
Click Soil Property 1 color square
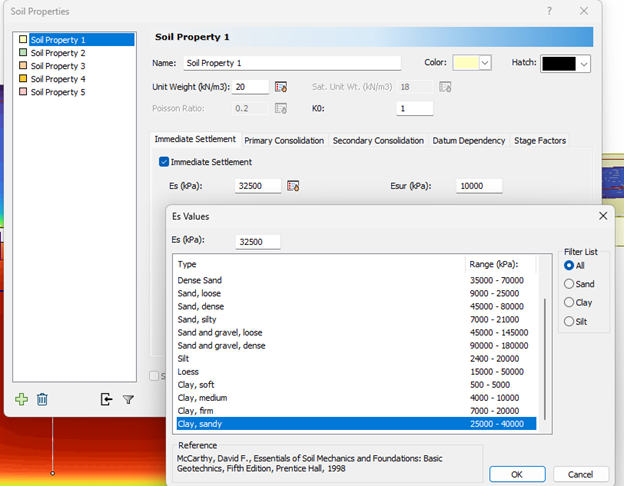[23, 39]
